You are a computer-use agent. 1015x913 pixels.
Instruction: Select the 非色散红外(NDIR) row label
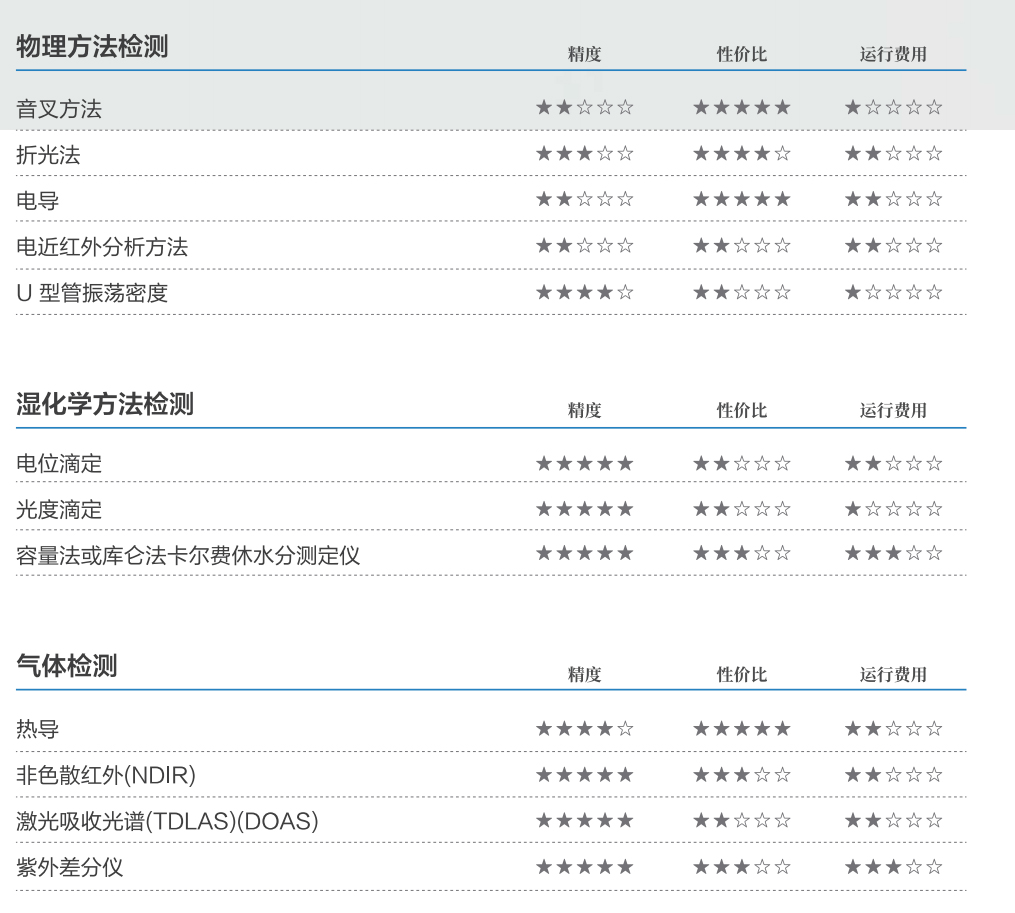pos(106,775)
